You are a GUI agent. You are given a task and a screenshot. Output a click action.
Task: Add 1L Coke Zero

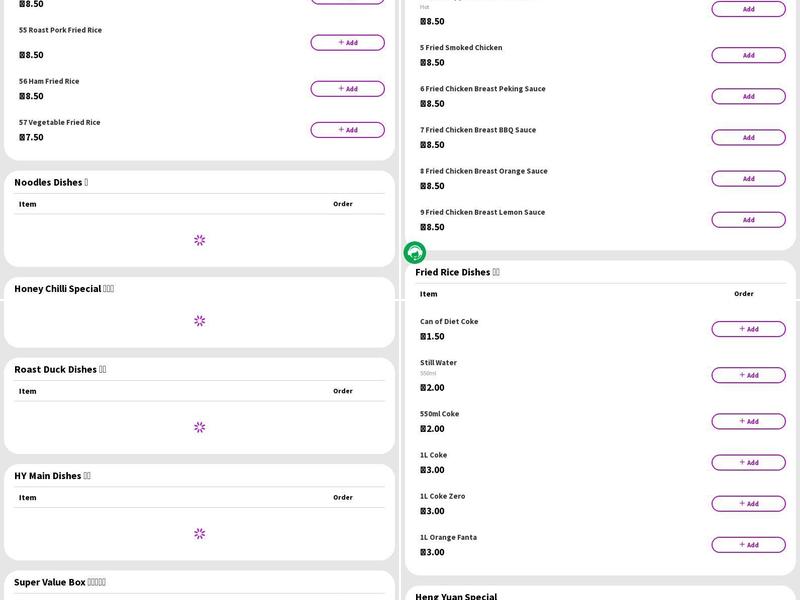point(748,503)
